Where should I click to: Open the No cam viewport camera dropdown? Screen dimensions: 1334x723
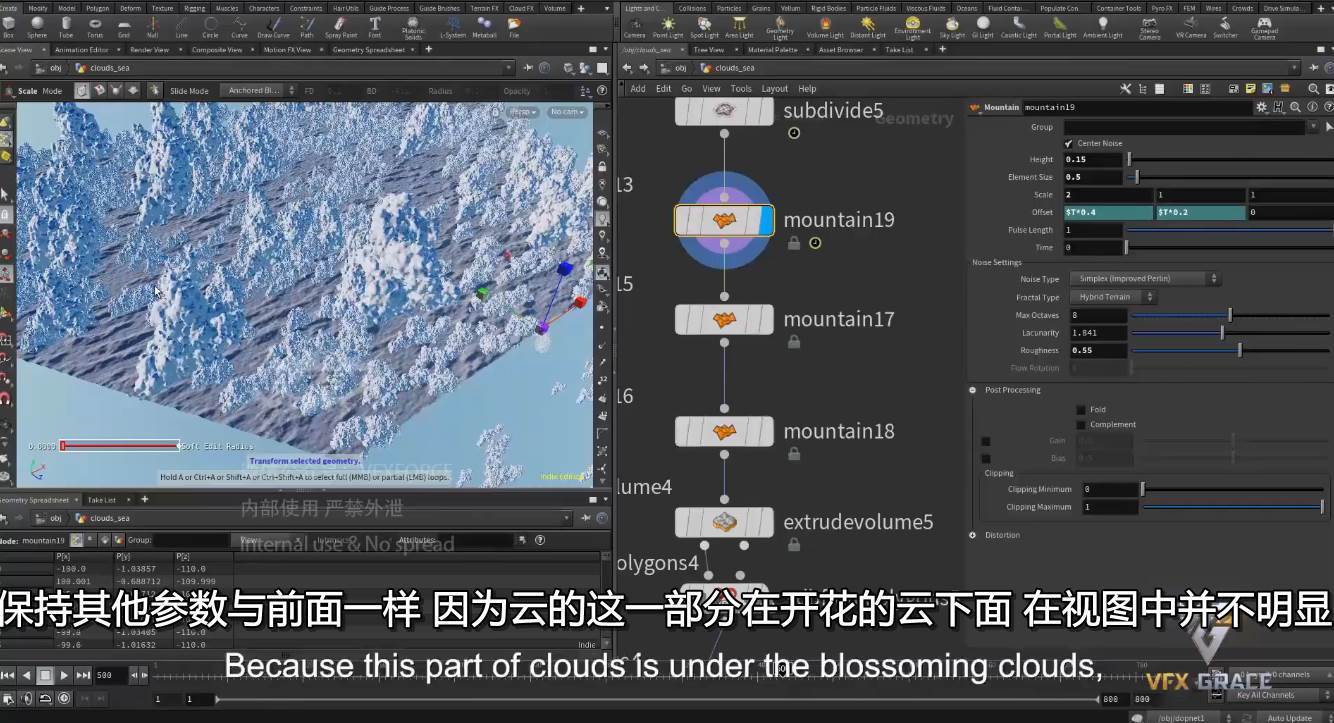(x=568, y=112)
